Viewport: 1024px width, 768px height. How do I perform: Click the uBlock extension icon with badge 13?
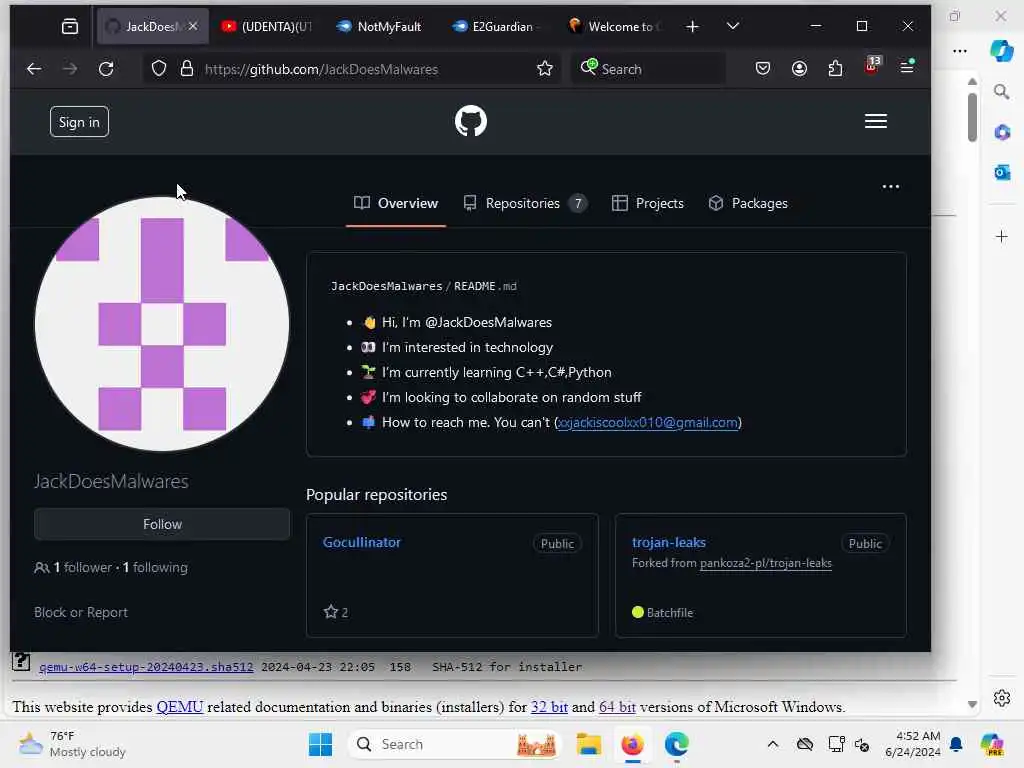pos(872,65)
